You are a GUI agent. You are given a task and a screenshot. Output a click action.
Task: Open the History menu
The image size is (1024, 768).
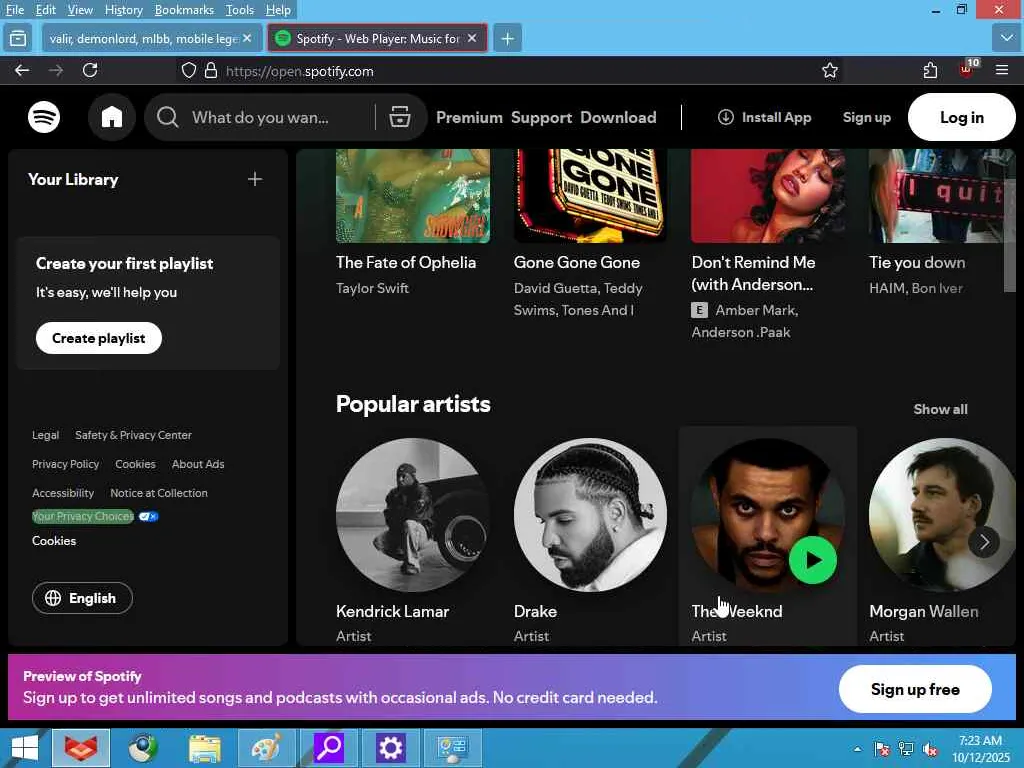pyautogui.click(x=123, y=10)
